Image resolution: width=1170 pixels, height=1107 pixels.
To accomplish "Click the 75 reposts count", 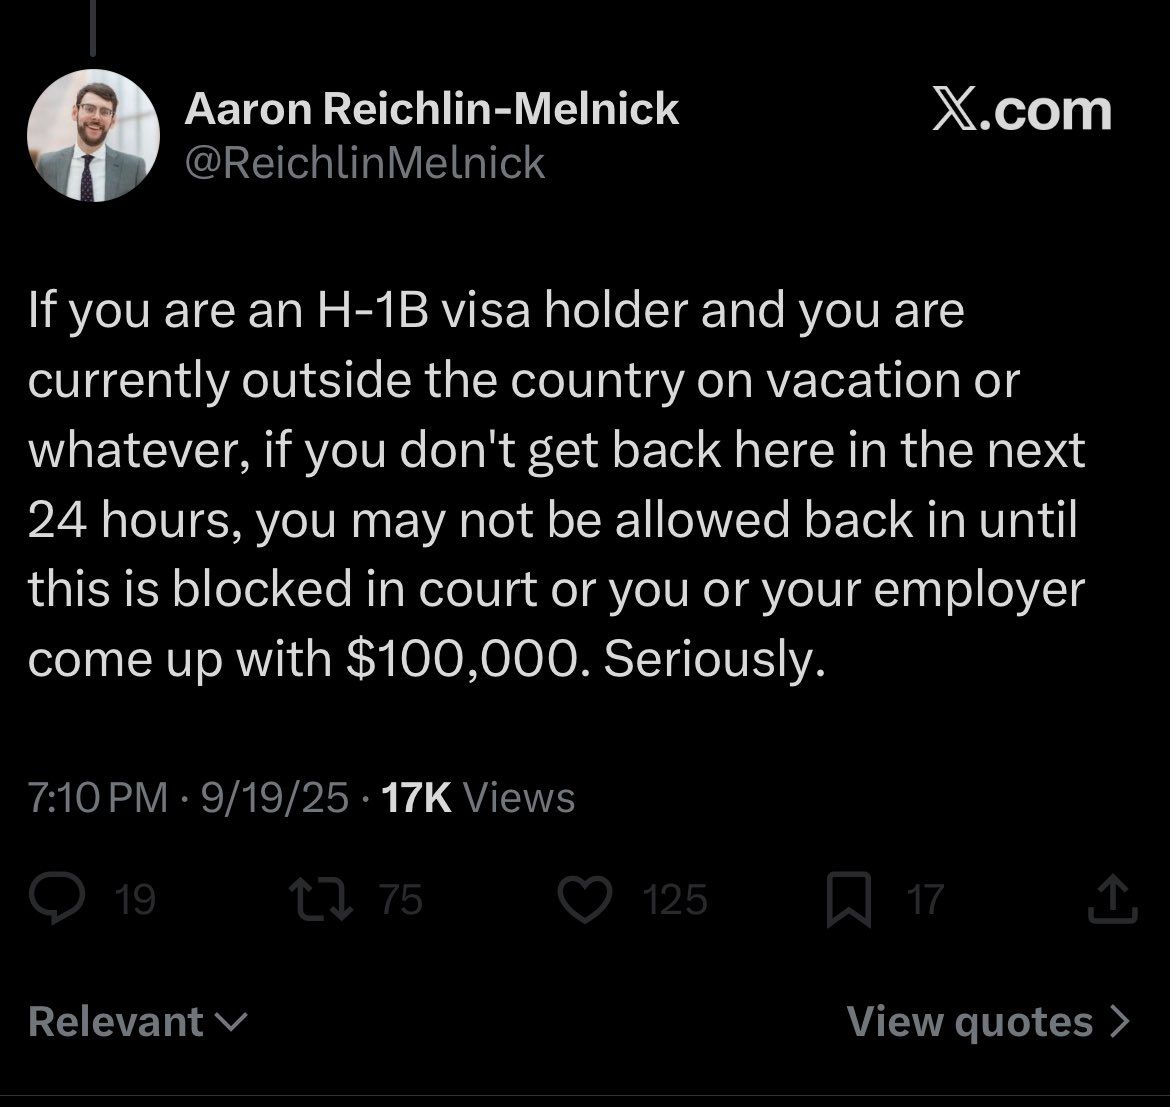I will [401, 900].
